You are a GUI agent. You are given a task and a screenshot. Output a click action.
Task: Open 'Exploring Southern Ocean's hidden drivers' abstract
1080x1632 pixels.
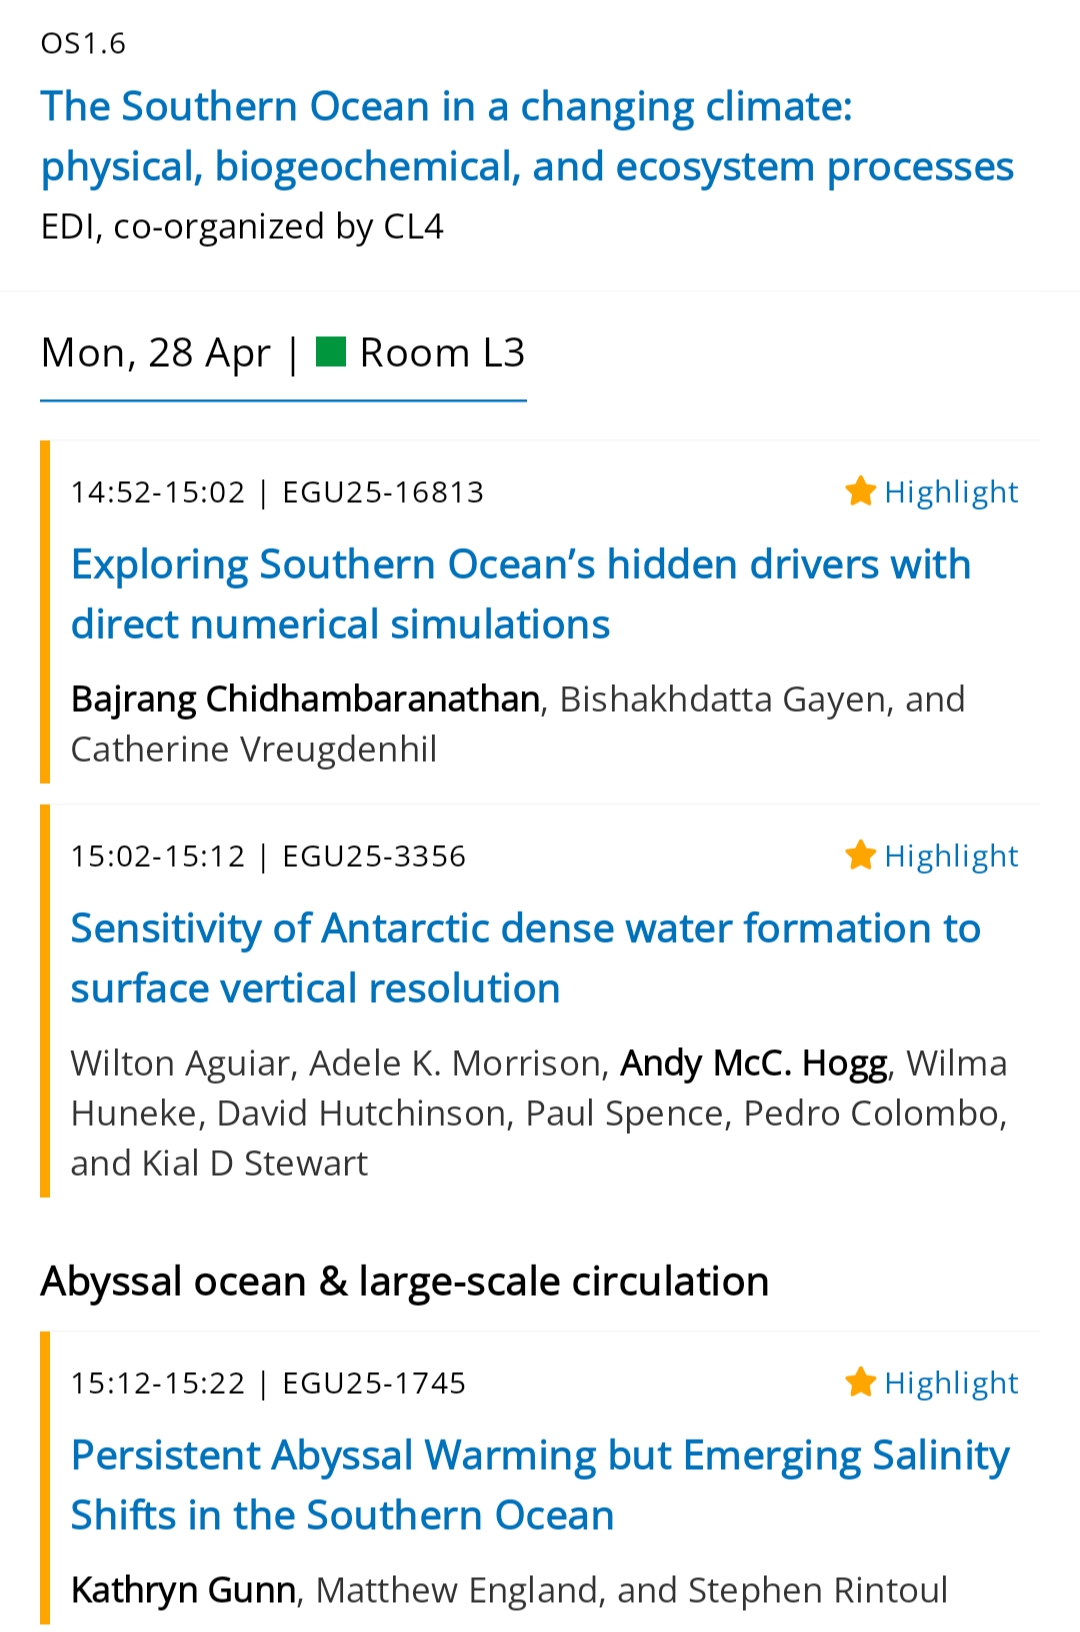pyautogui.click(x=520, y=594)
